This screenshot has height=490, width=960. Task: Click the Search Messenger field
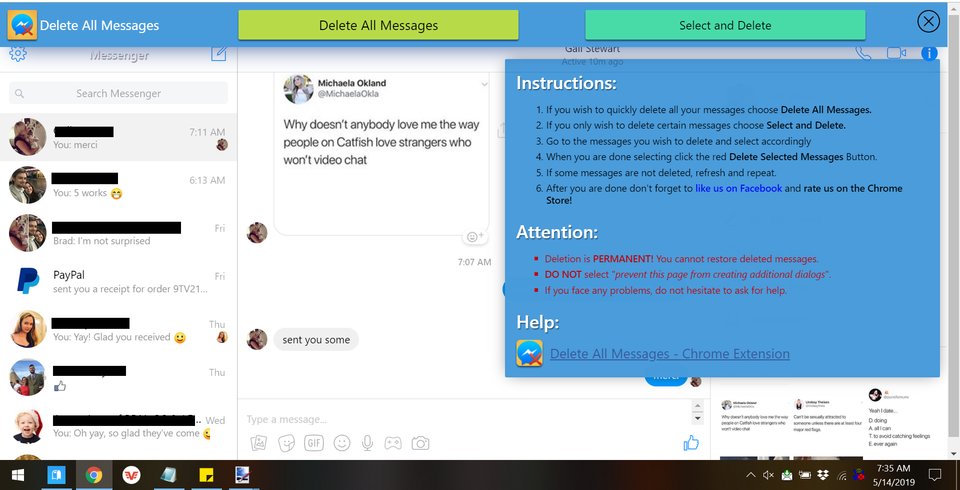pos(118,93)
